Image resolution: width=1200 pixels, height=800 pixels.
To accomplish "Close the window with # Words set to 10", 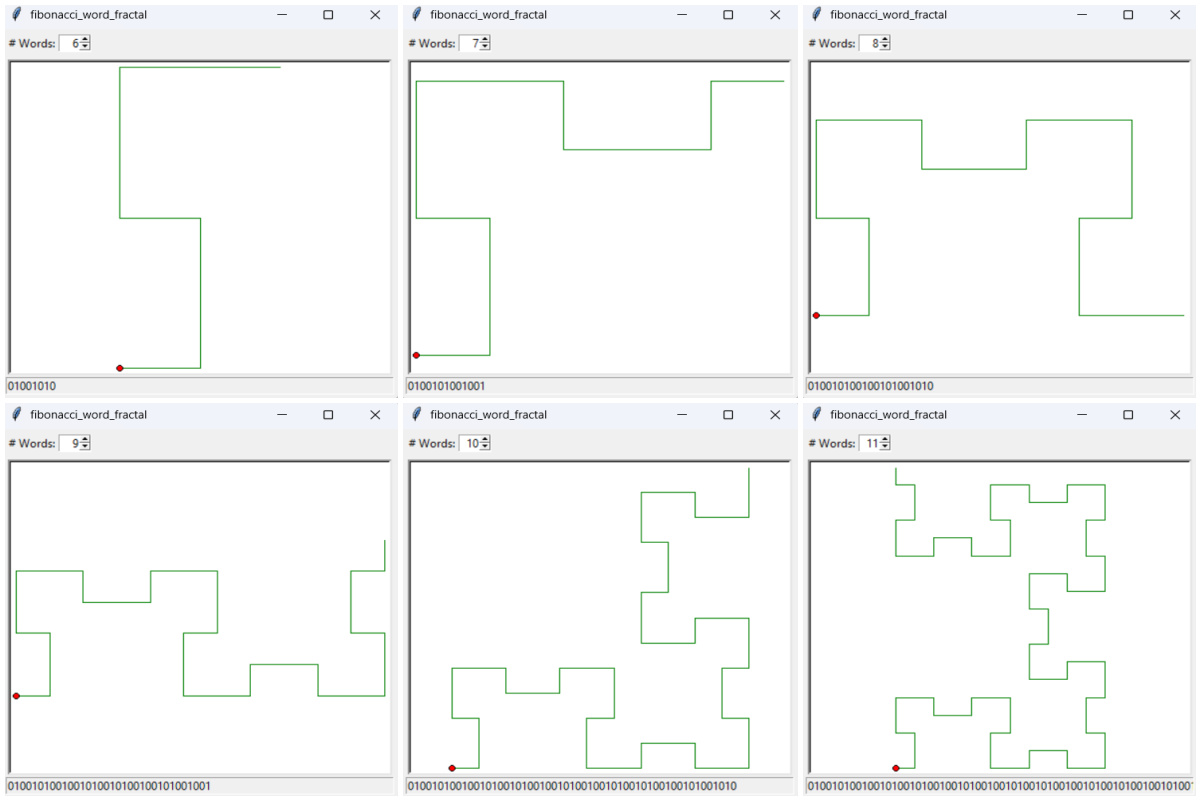I will 775,415.
